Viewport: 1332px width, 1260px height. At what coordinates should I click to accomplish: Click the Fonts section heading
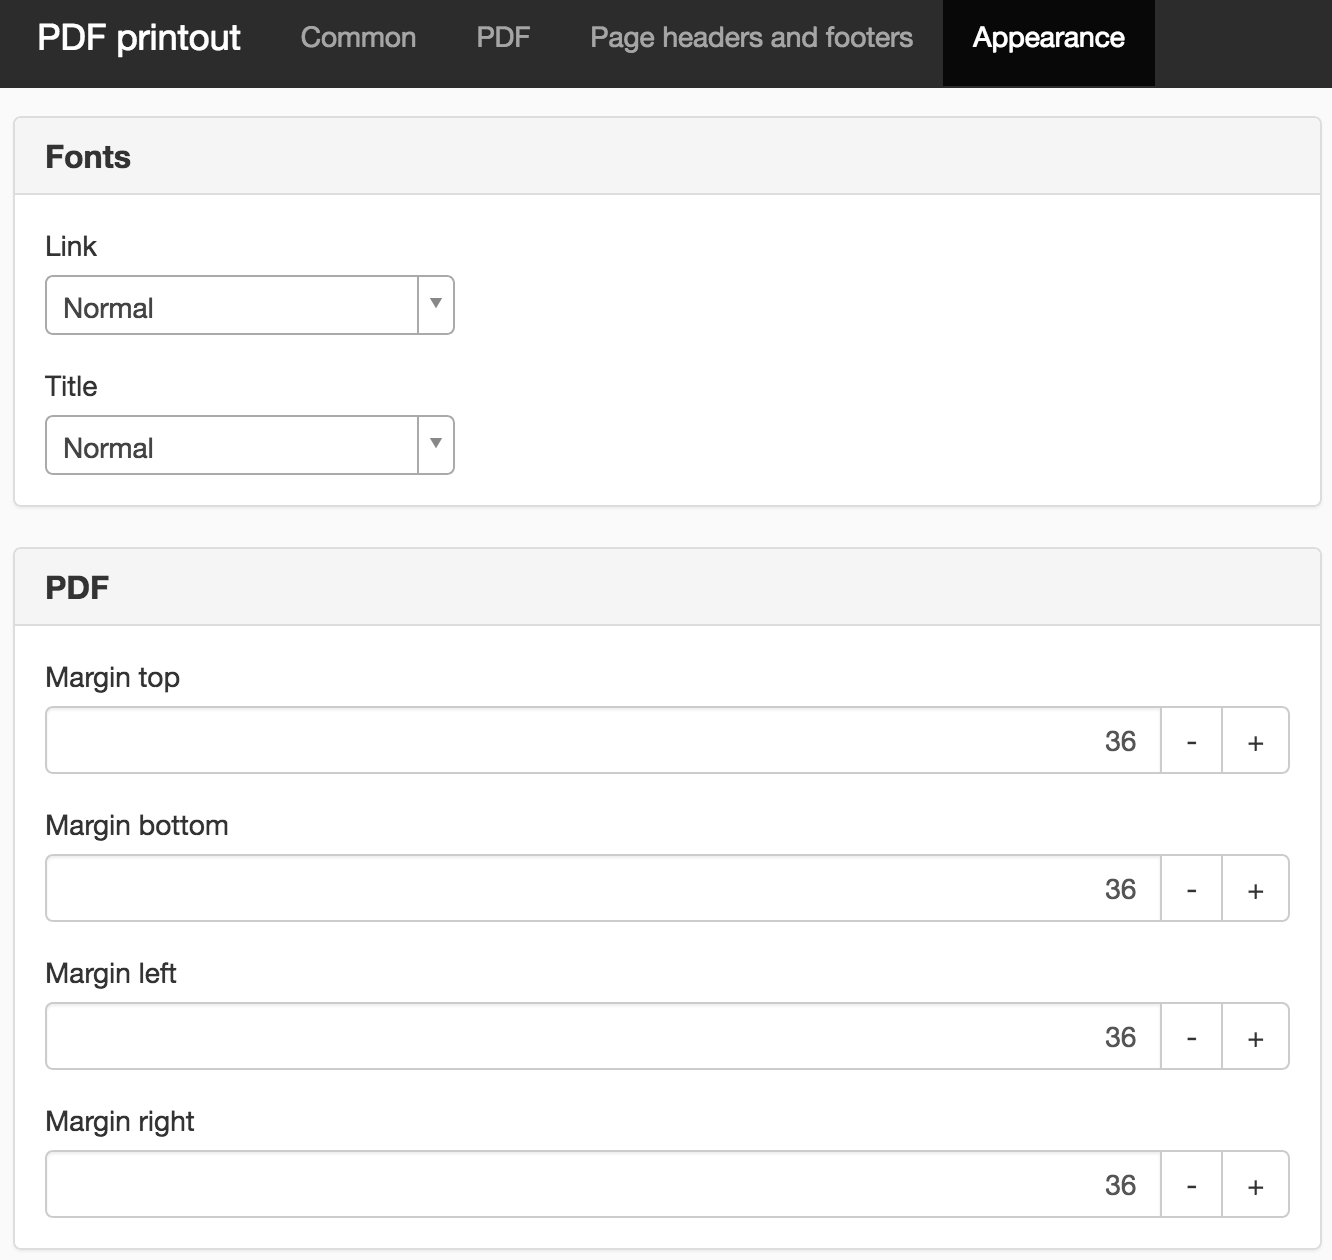pos(88,157)
